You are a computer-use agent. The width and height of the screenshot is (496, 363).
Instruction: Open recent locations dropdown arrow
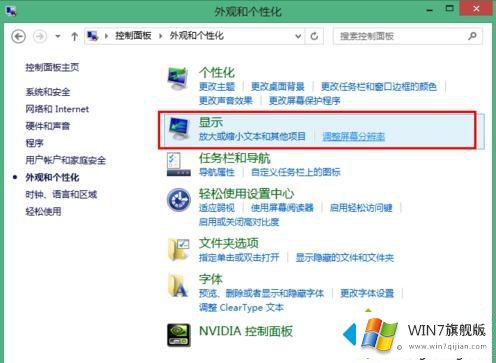tap(58, 36)
